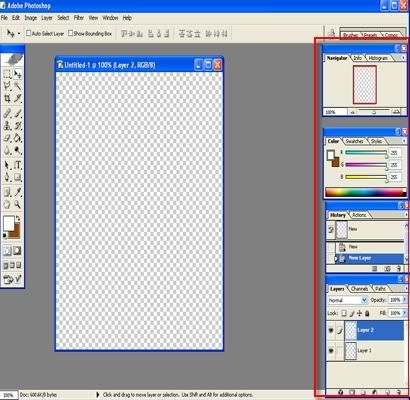This screenshot has width=410, height=400.
Task: Click the brown background color swatch in toolbox
Action: pyautogui.click(x=16, y=232)
